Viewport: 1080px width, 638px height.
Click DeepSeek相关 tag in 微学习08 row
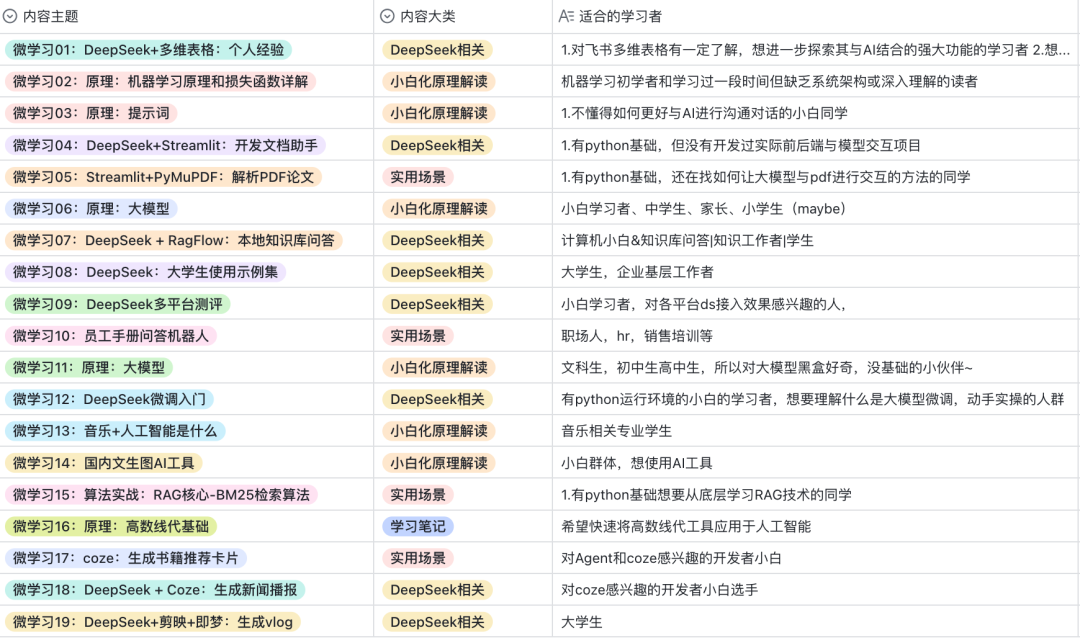437,272
